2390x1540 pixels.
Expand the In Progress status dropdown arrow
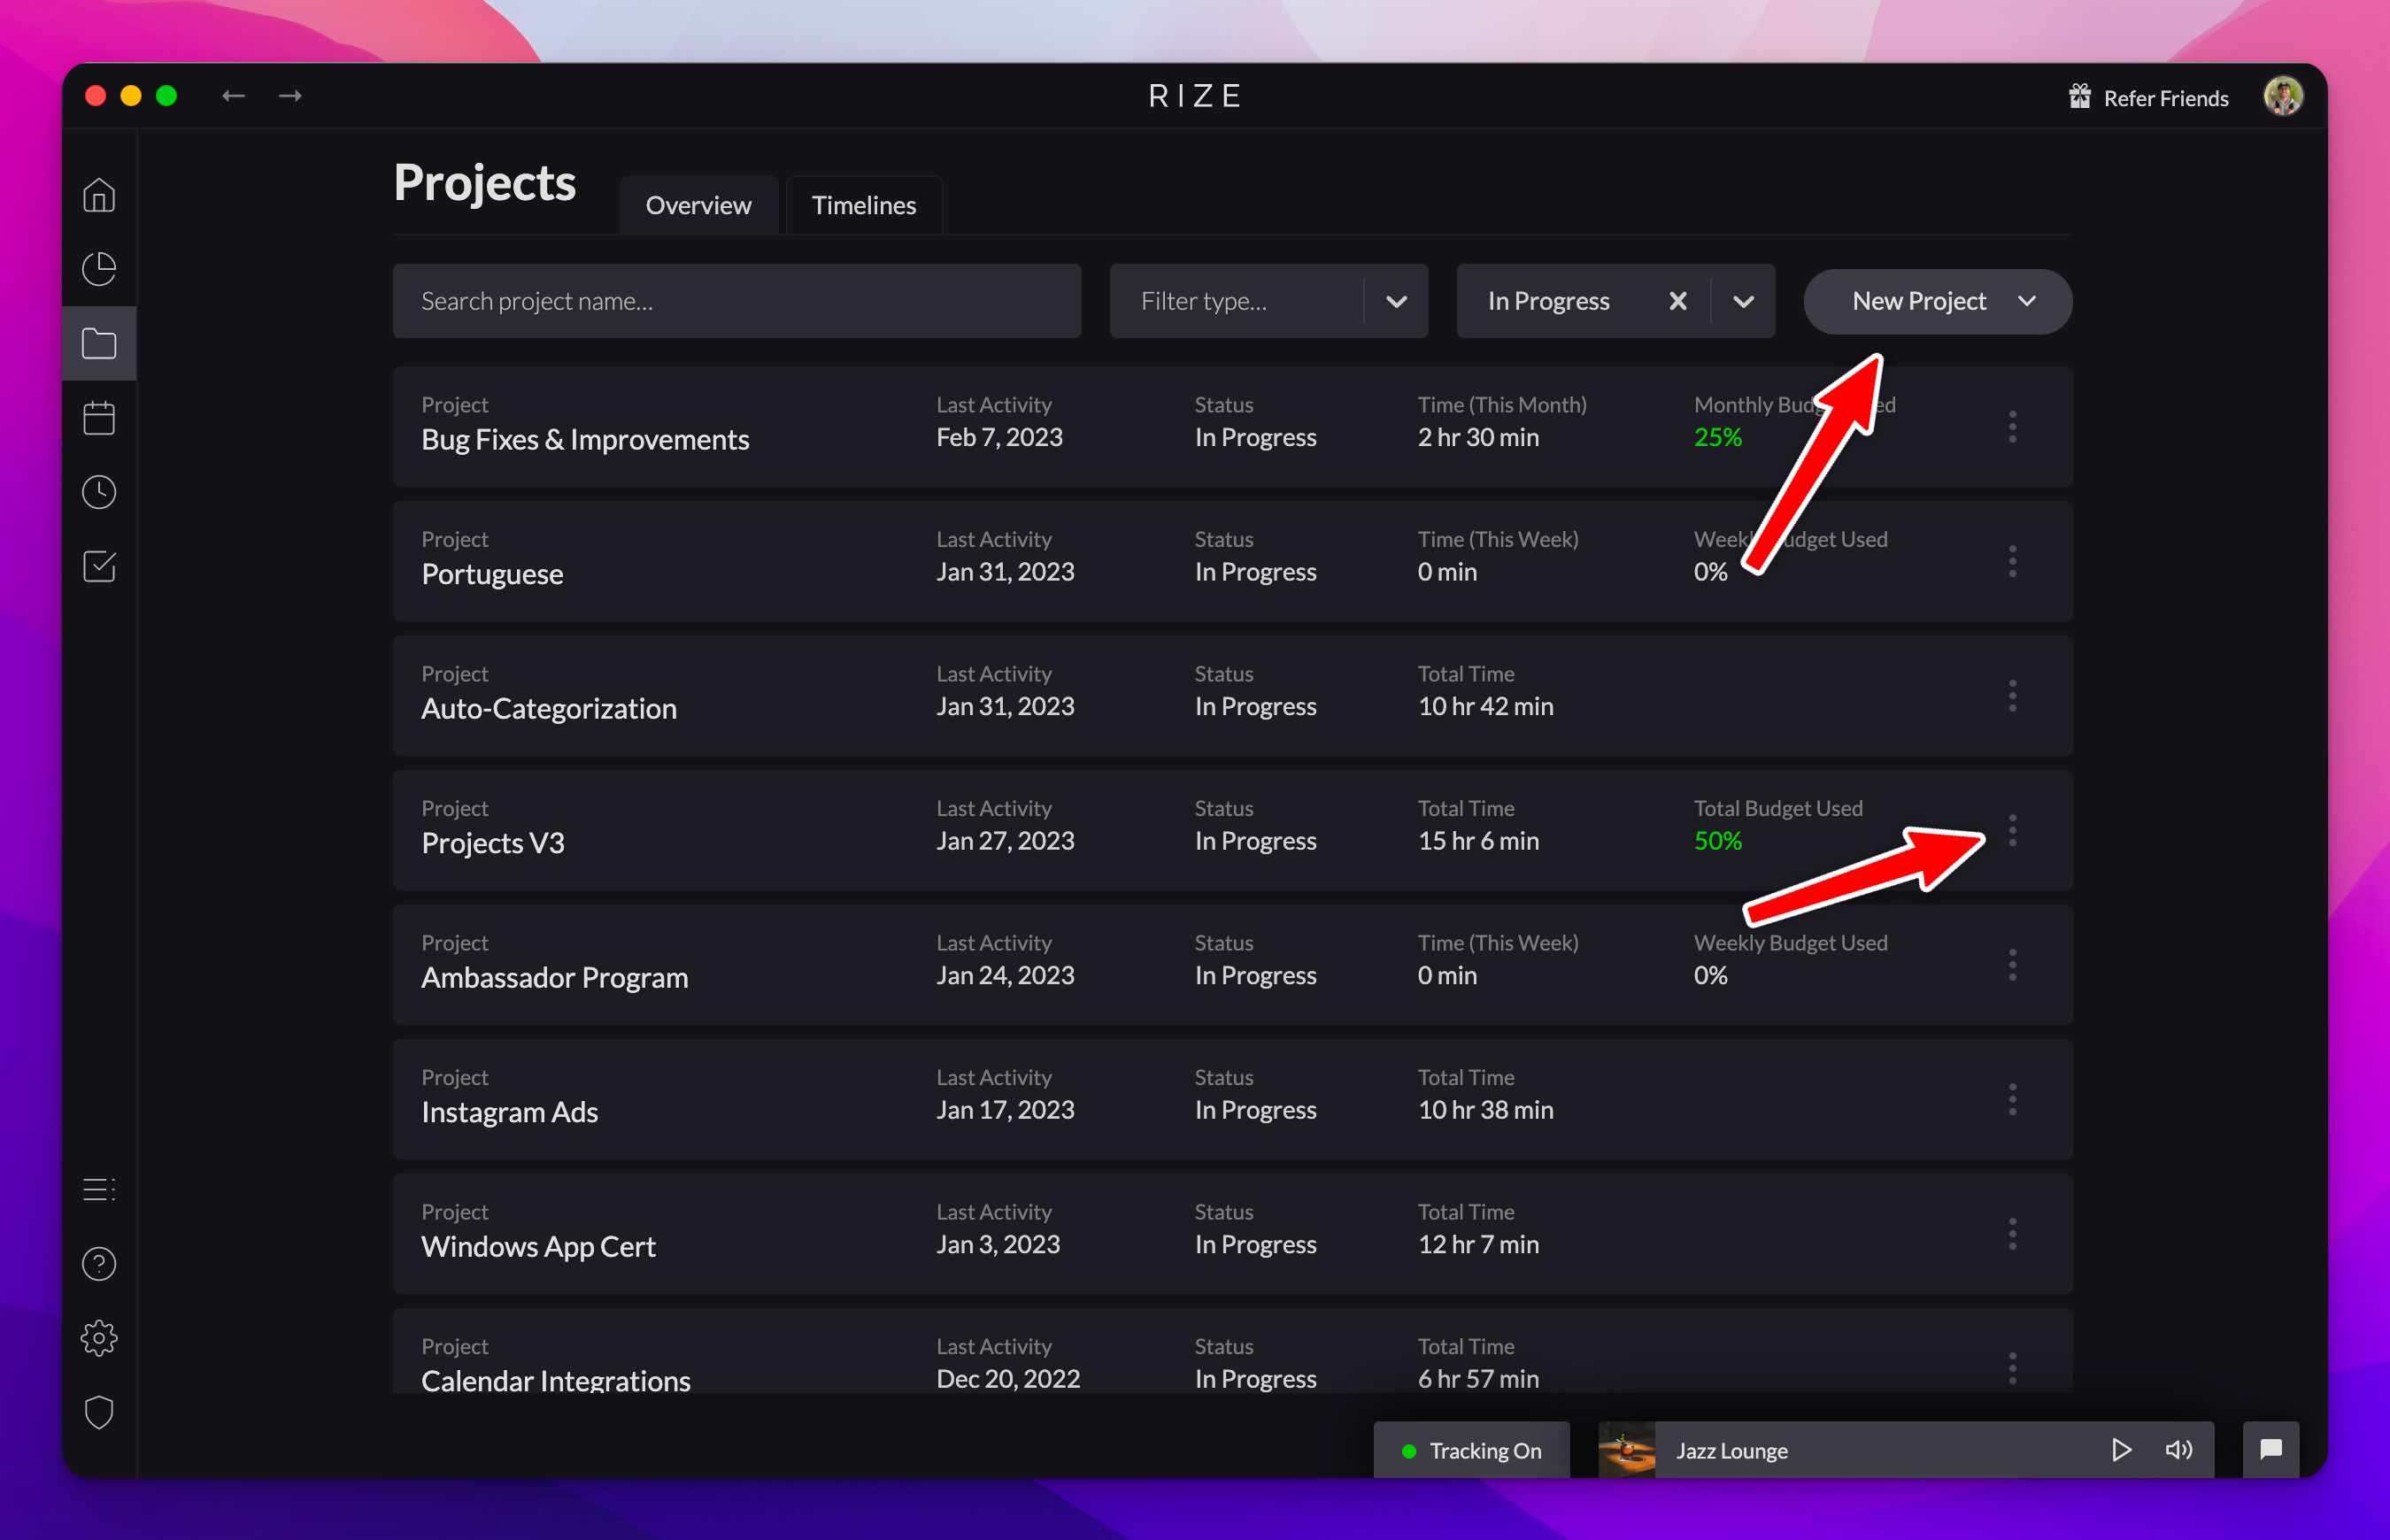tap(1744, 302)
